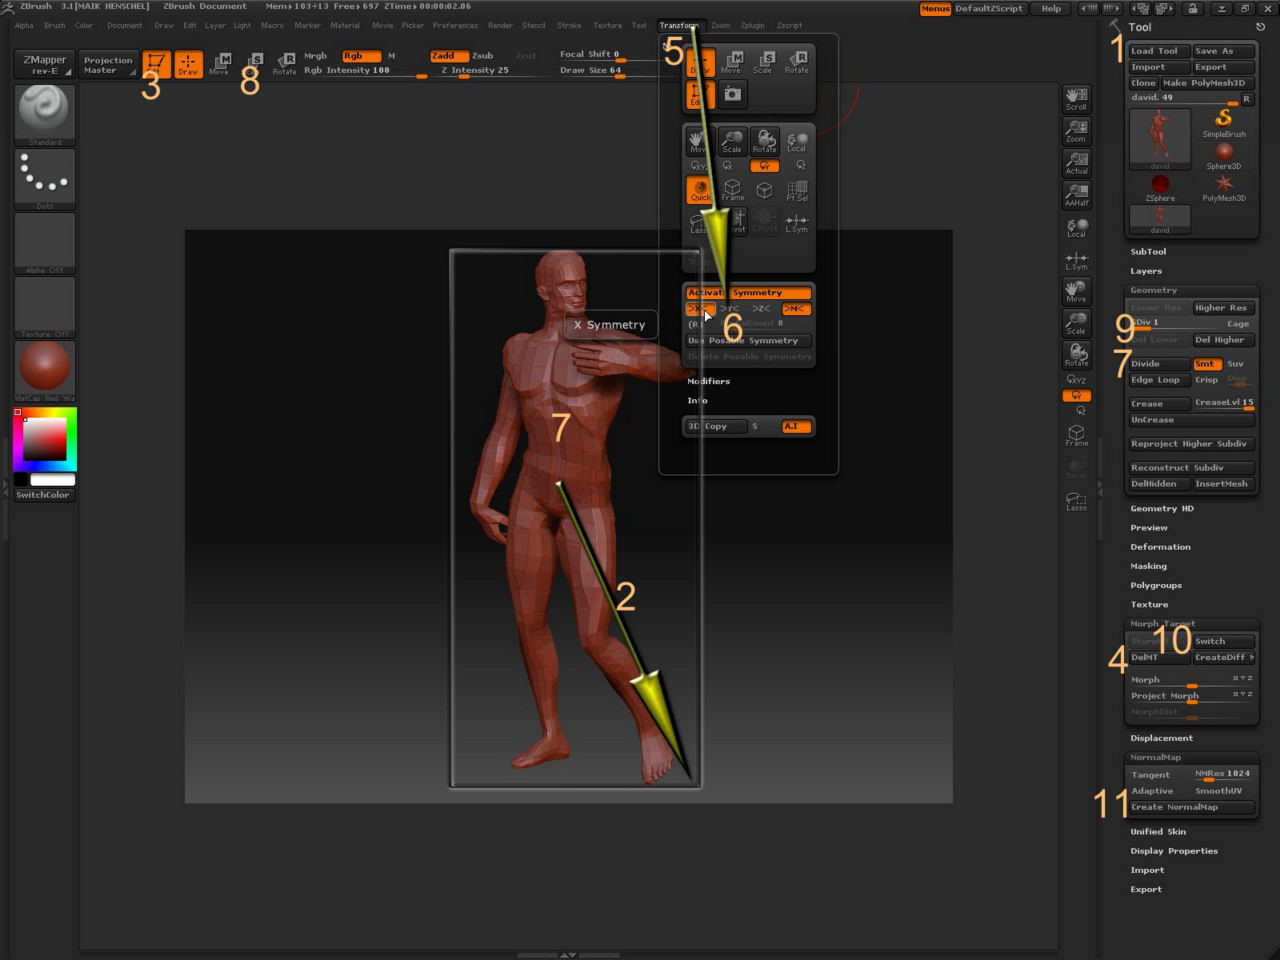The width and height of the screenshot is (1280, 960).
Task: Choose the PolyMesh3D star tool
Action: (1224, 186)
